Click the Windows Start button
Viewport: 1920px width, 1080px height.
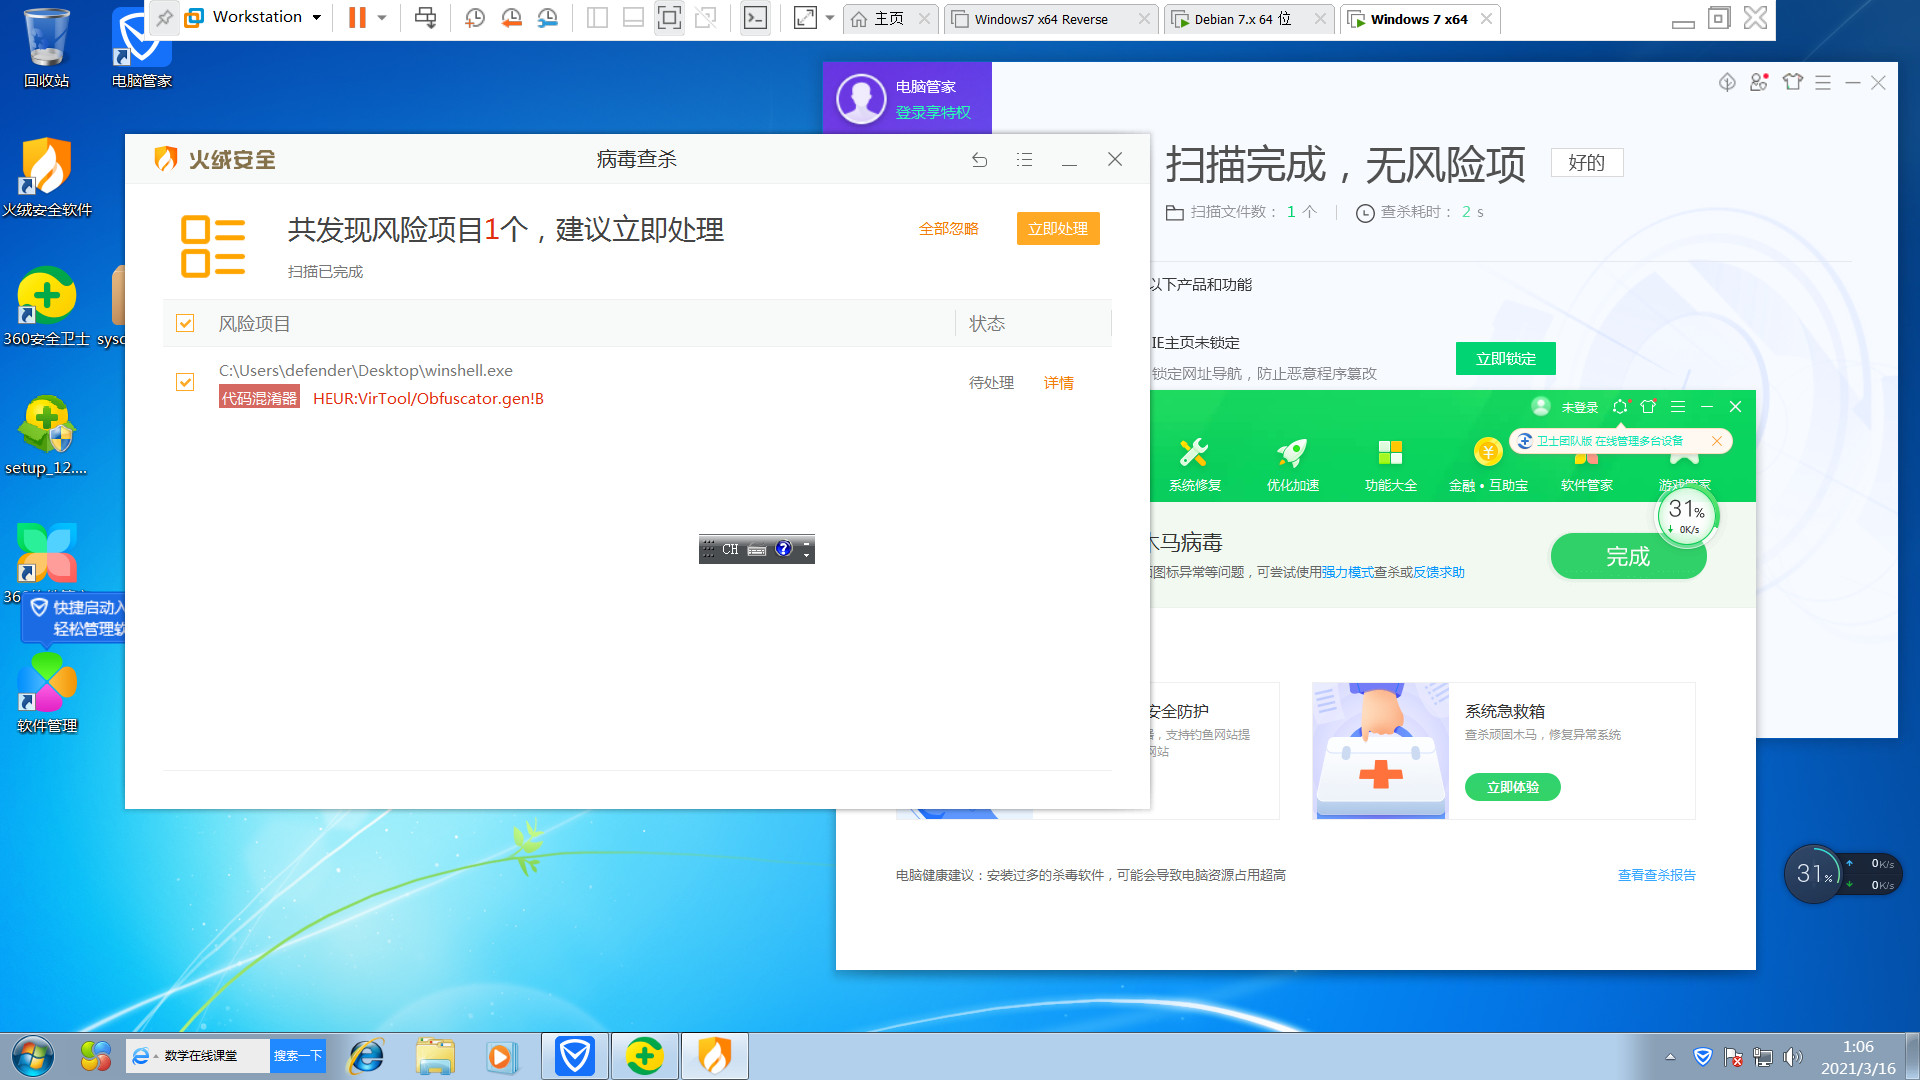tap(33, 1056)
